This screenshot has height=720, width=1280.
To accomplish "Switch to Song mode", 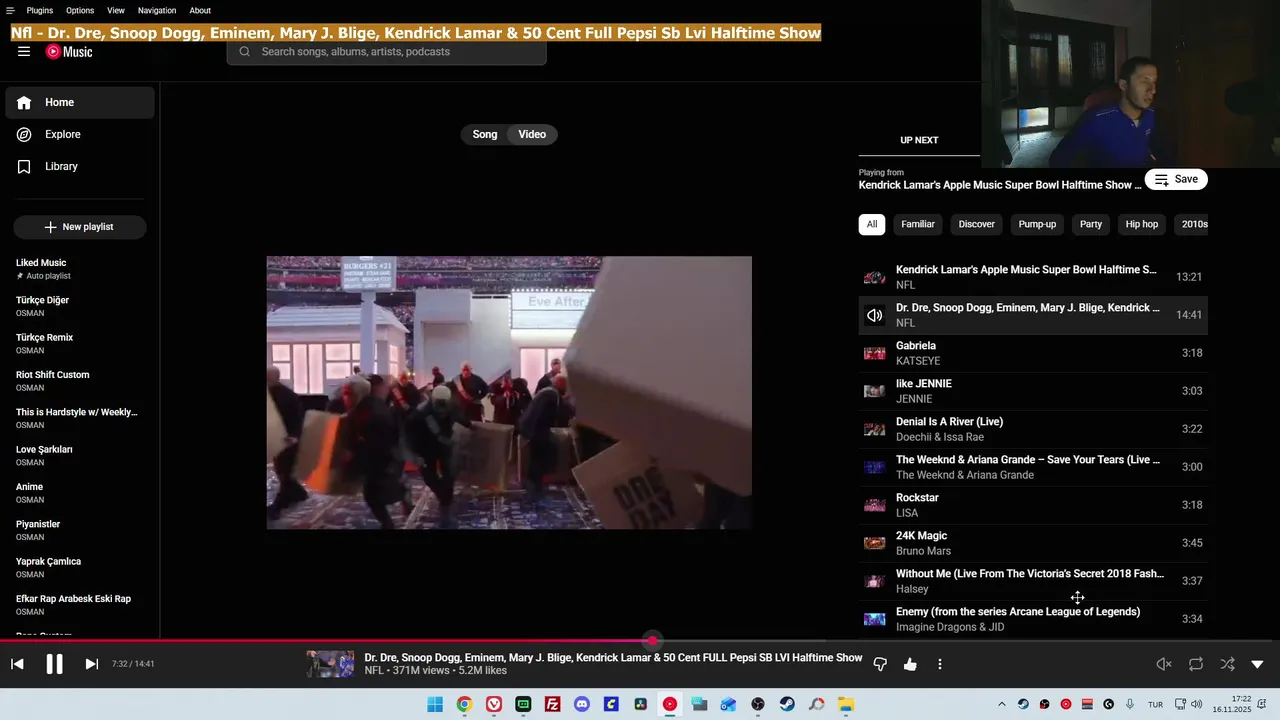I will [485, 134].
